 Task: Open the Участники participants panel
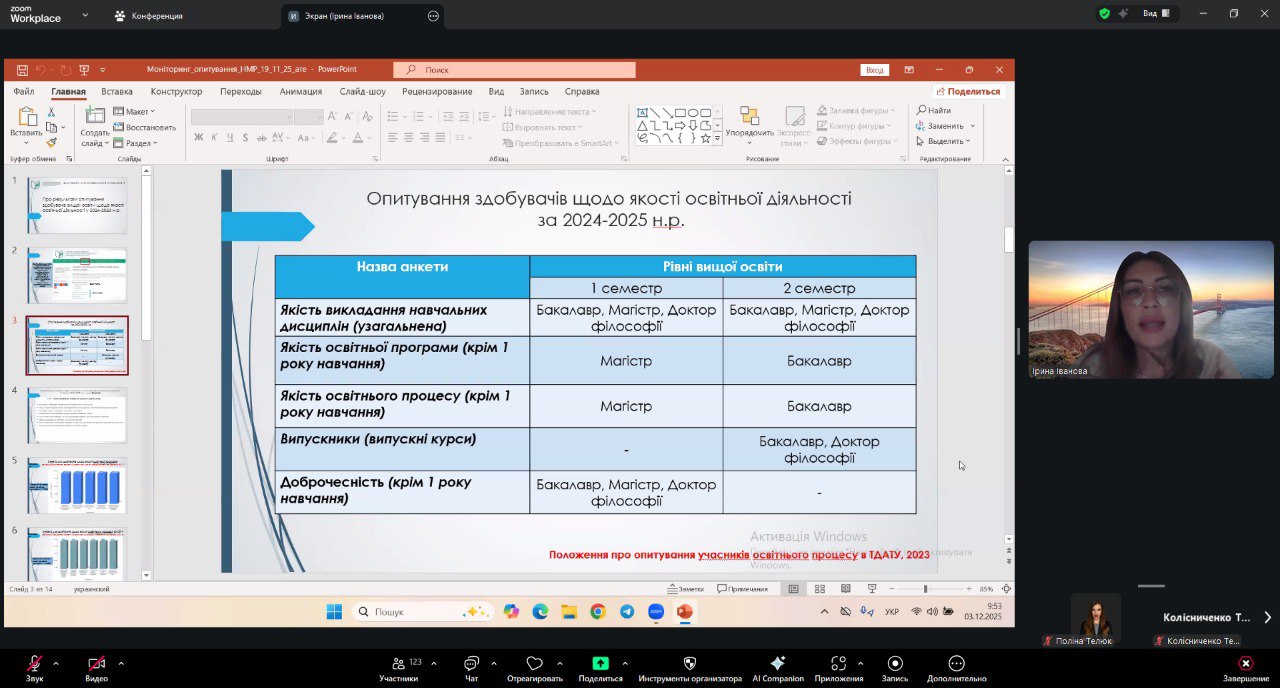click(398, 664)
